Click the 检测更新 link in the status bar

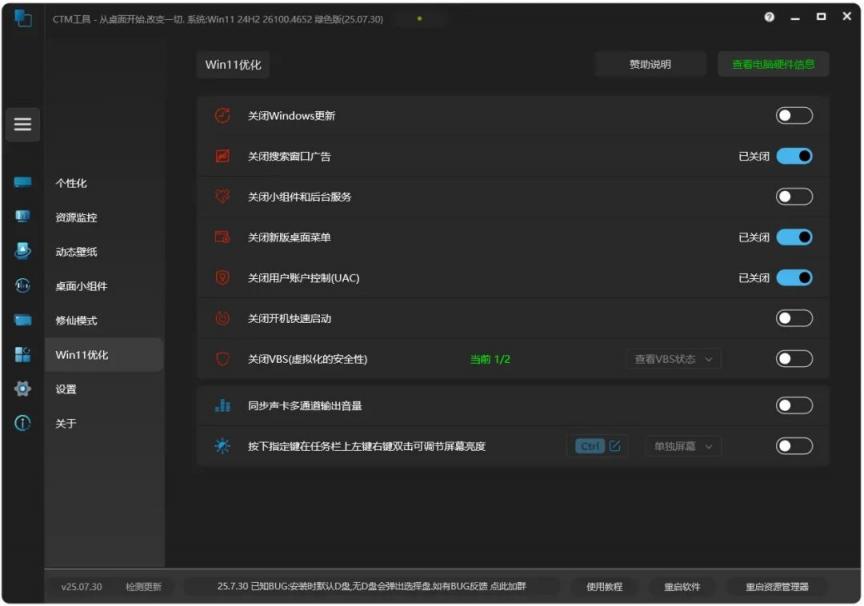[142, 587]
